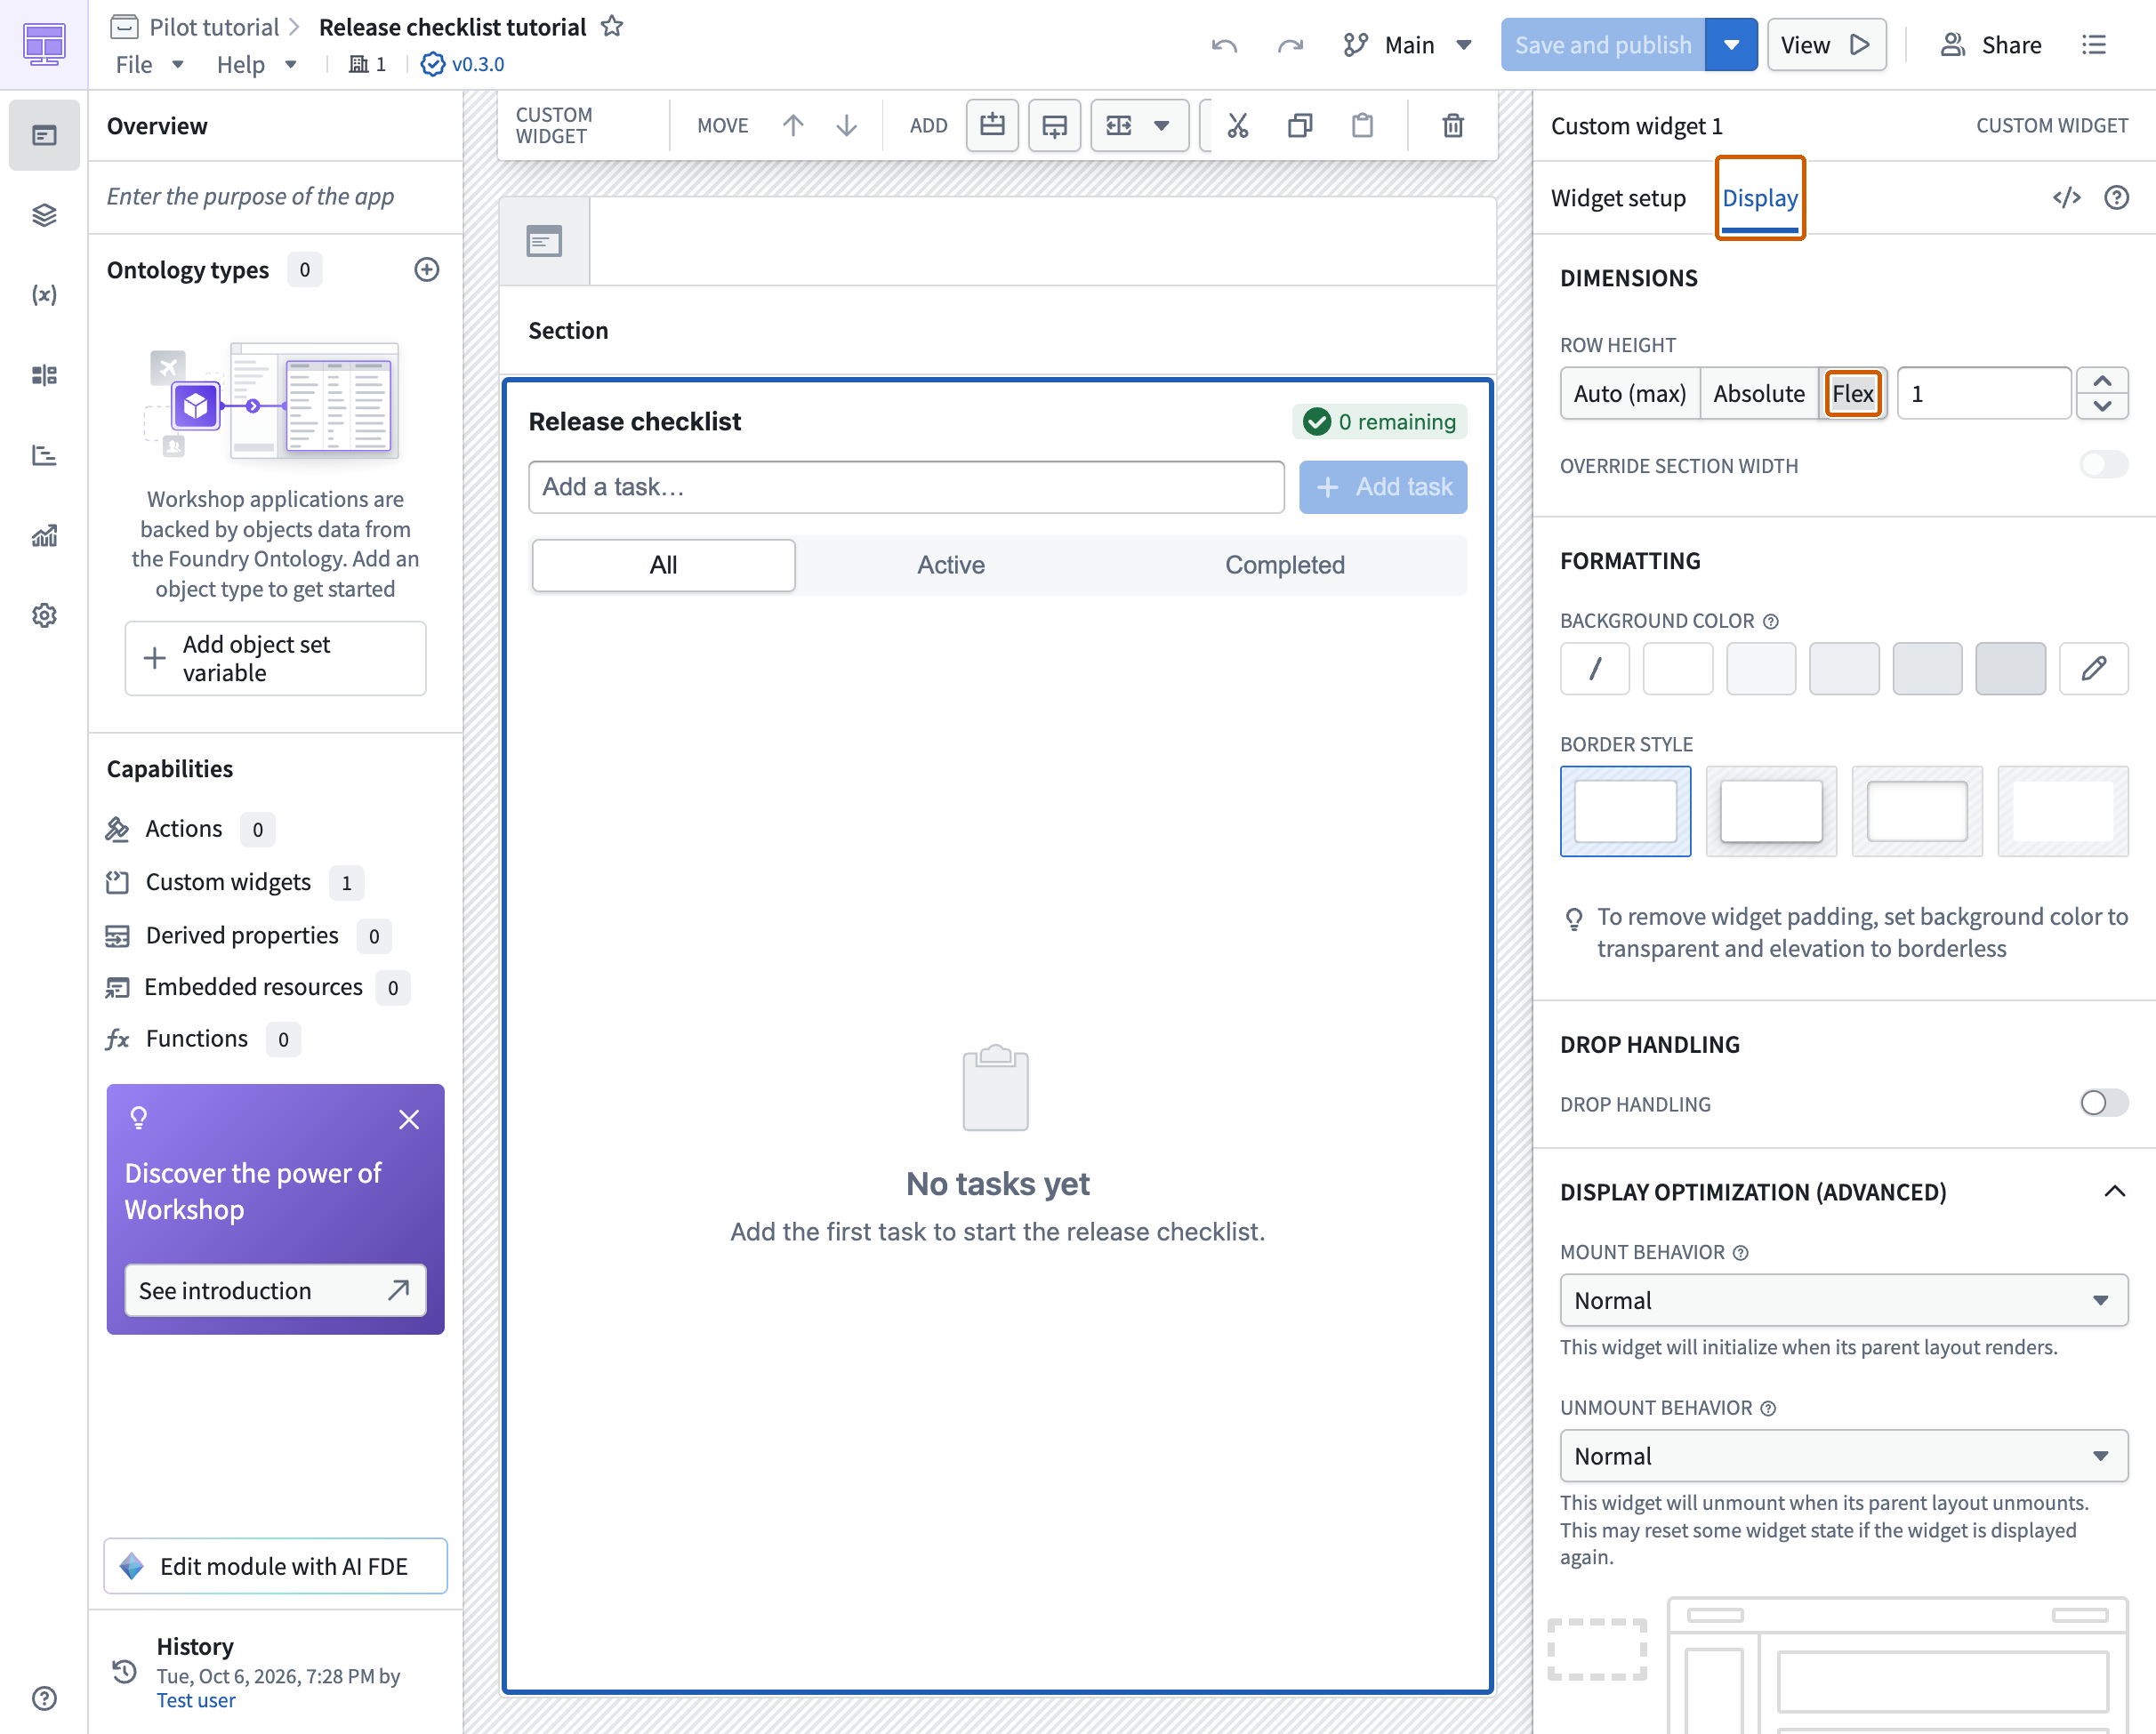
Task: Open the layers sidebar icon
Action: pos(44,215)
